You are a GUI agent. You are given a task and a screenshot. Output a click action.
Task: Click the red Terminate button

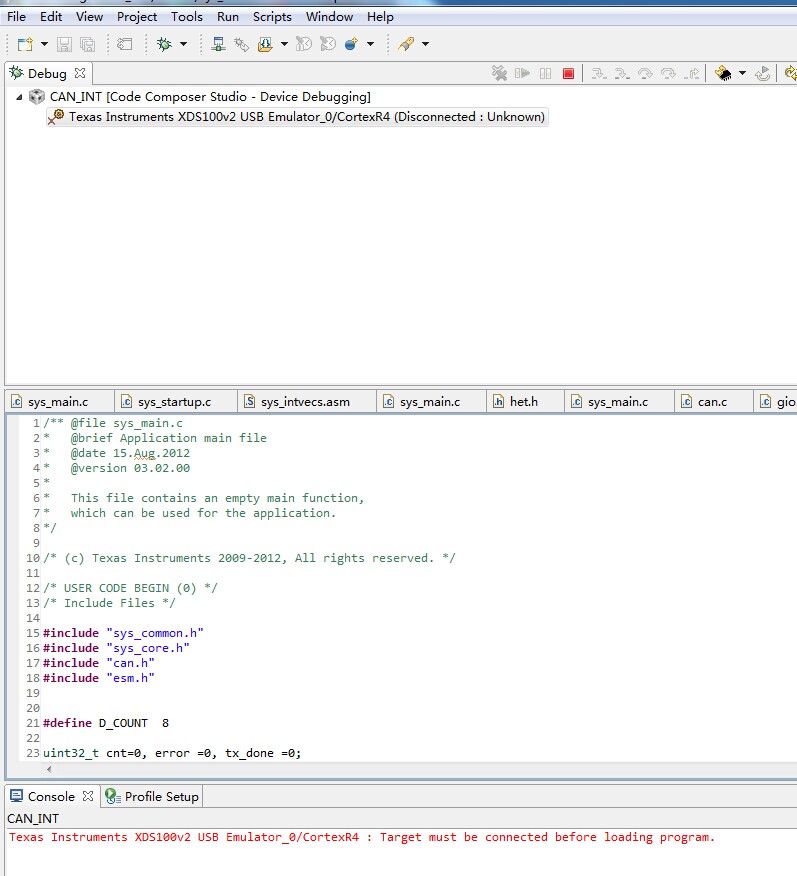pyautogui.click(x=568, y=73)
